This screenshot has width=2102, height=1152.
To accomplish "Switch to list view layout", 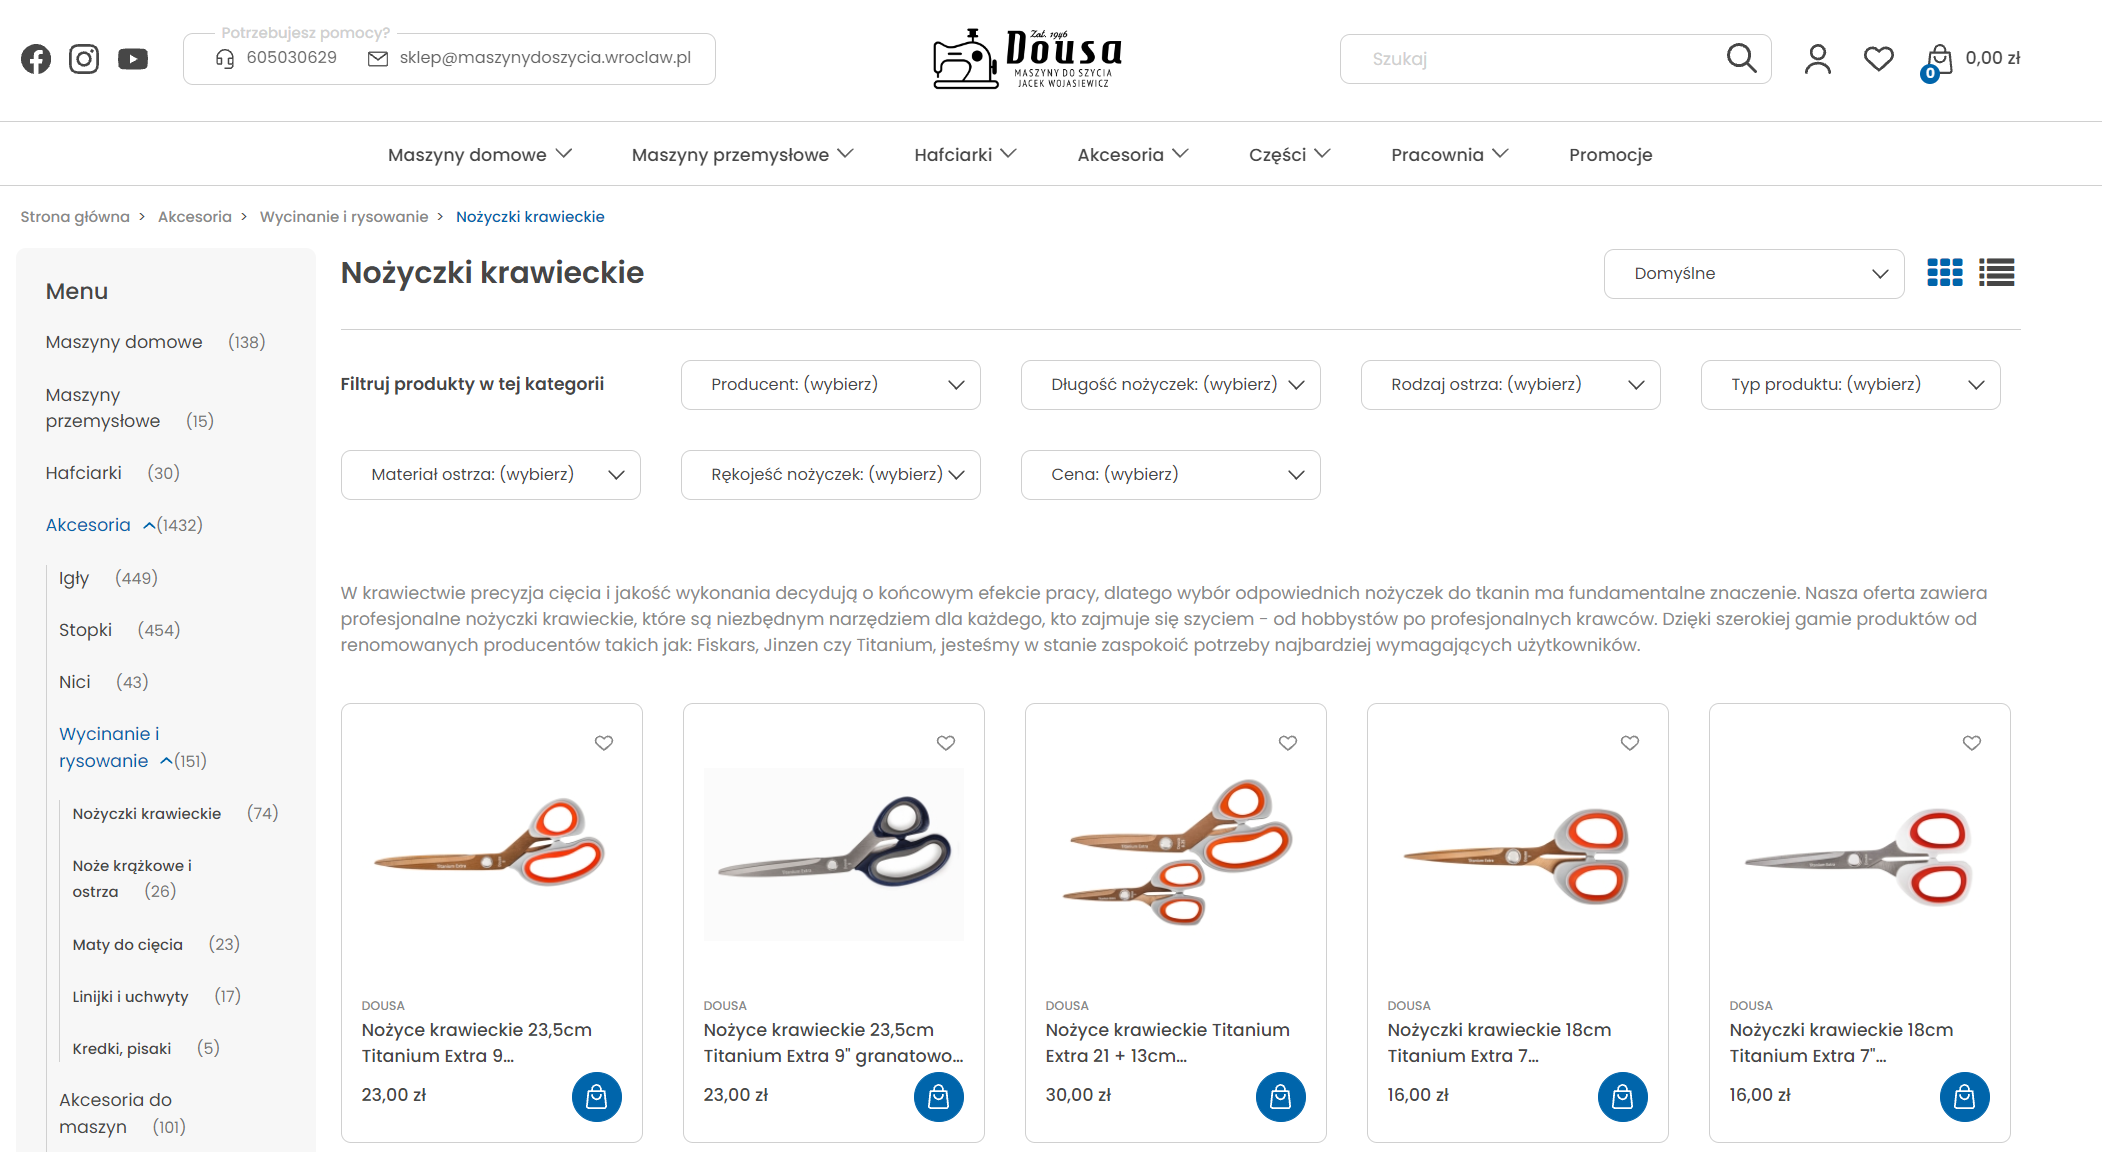I will tap(1997, 273).
